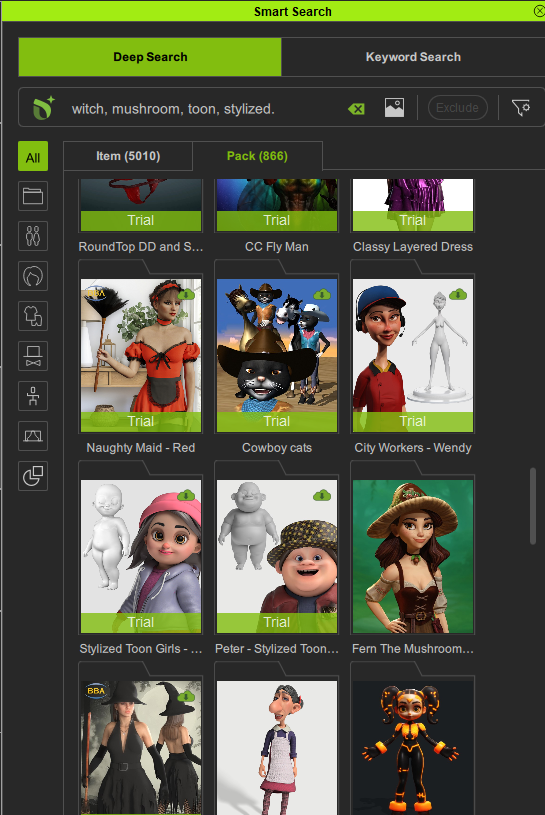The width and height of the screenshot is (545, 815).
Task: Open the search-by-image icon
Action: 394,108
